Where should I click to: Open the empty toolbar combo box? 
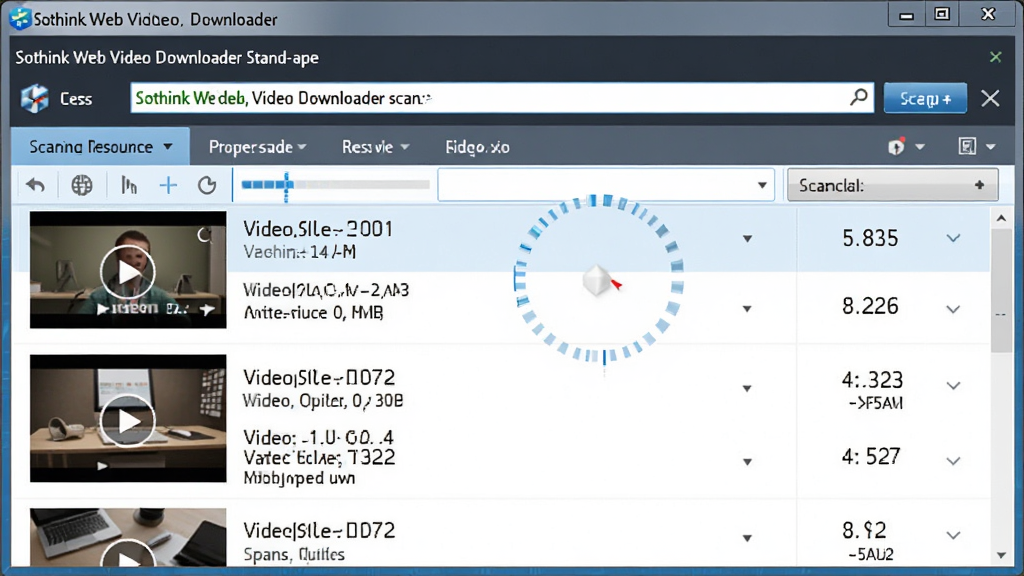click(x=606, y=185)
